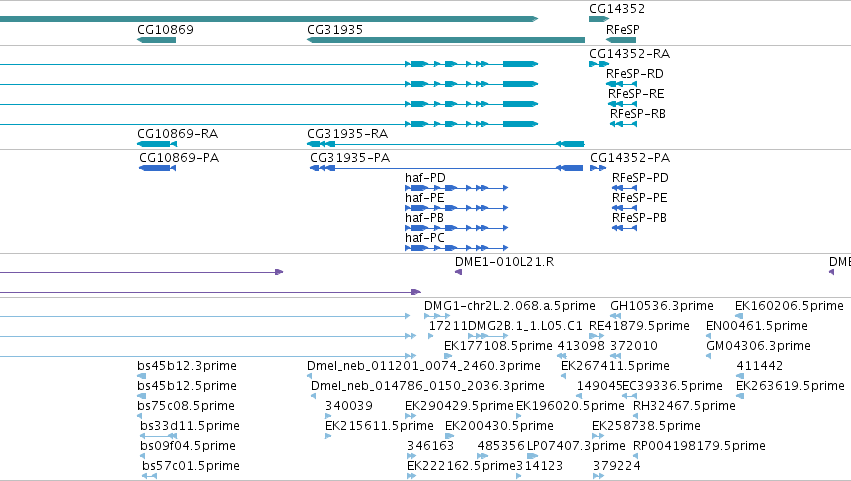
Task: Select the EK215611.5prime EST label
Action: (379, 426)
